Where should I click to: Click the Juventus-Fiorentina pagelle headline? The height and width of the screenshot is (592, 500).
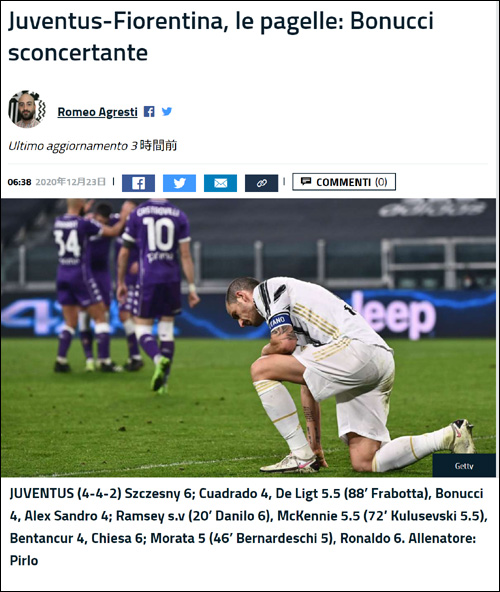pos(221,37)
